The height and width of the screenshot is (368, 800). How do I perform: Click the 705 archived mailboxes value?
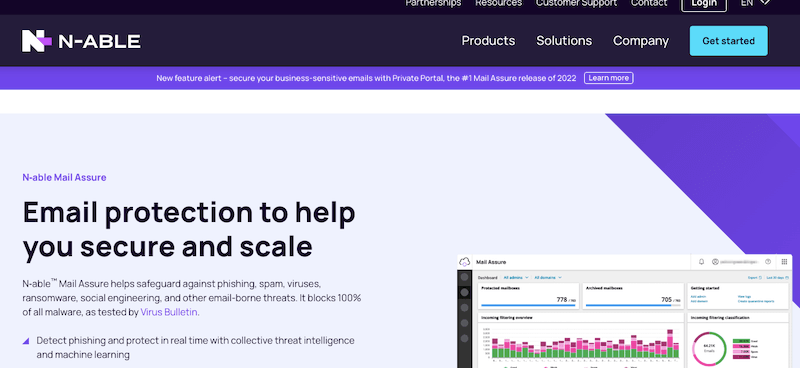pyautogui.click(x=666, y=300)
